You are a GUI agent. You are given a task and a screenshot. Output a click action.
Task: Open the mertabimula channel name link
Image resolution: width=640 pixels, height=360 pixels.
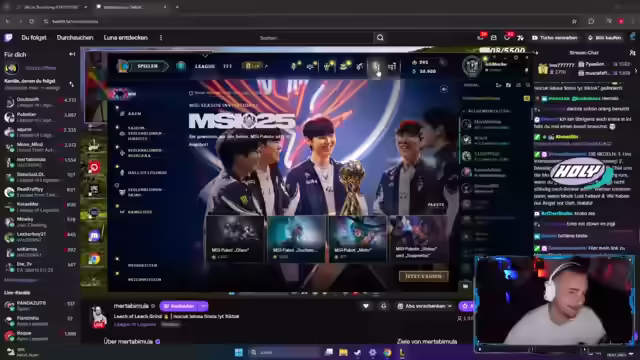(x=131, y=306)
